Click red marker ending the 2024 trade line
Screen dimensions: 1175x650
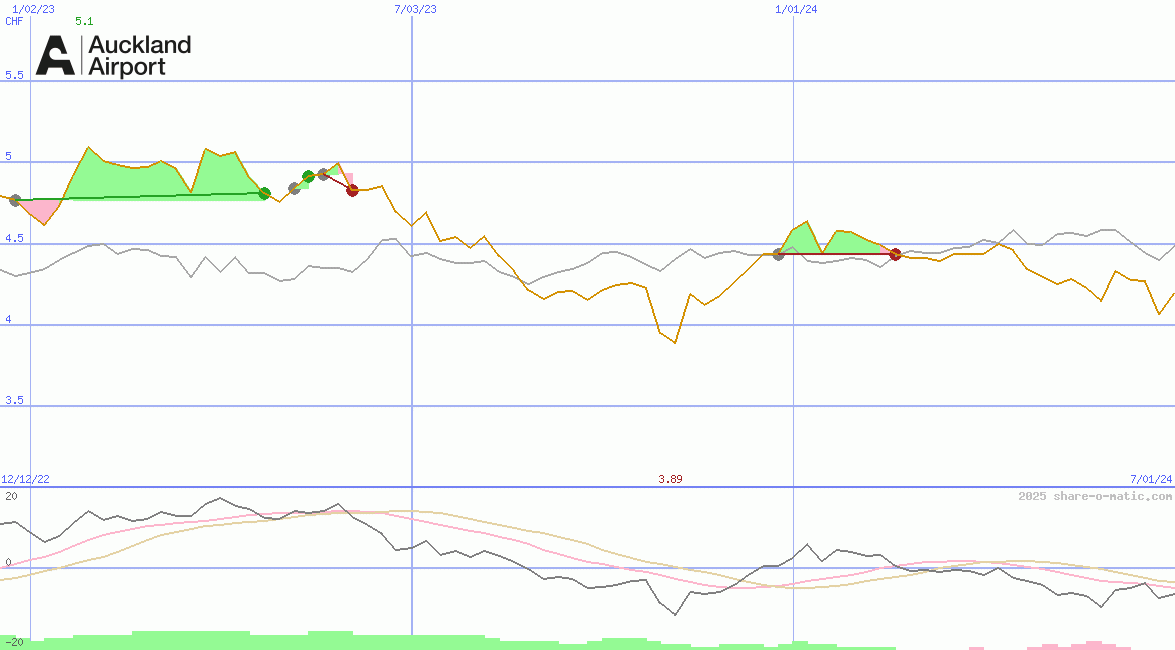click(x=895, y=254)
